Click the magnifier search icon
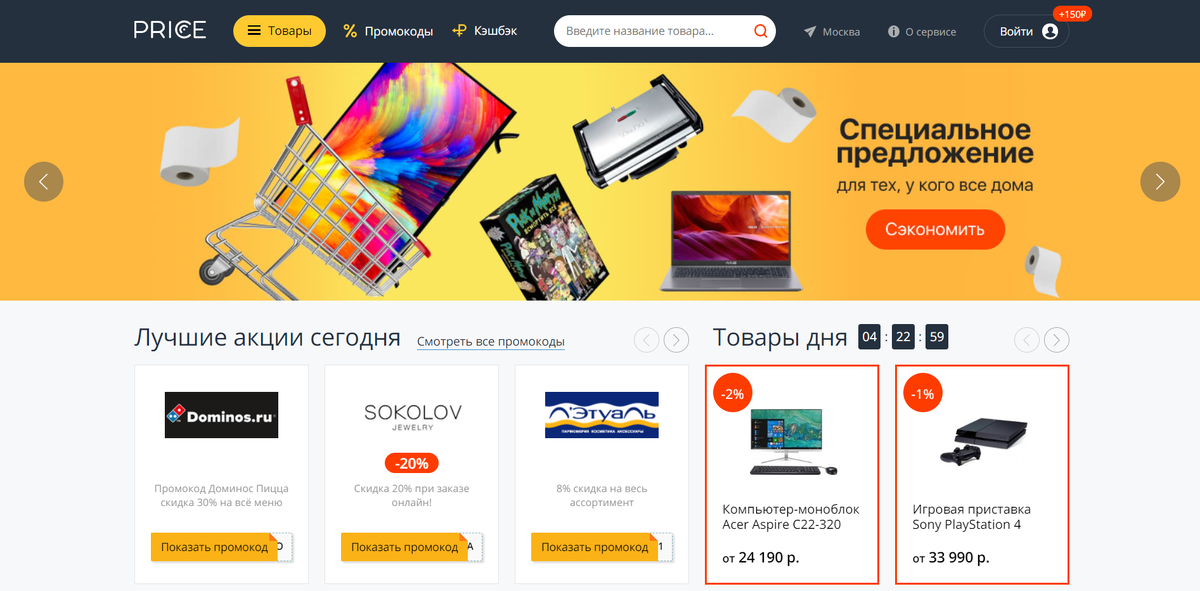This screenshot has height=591, width=1200. 761,31
